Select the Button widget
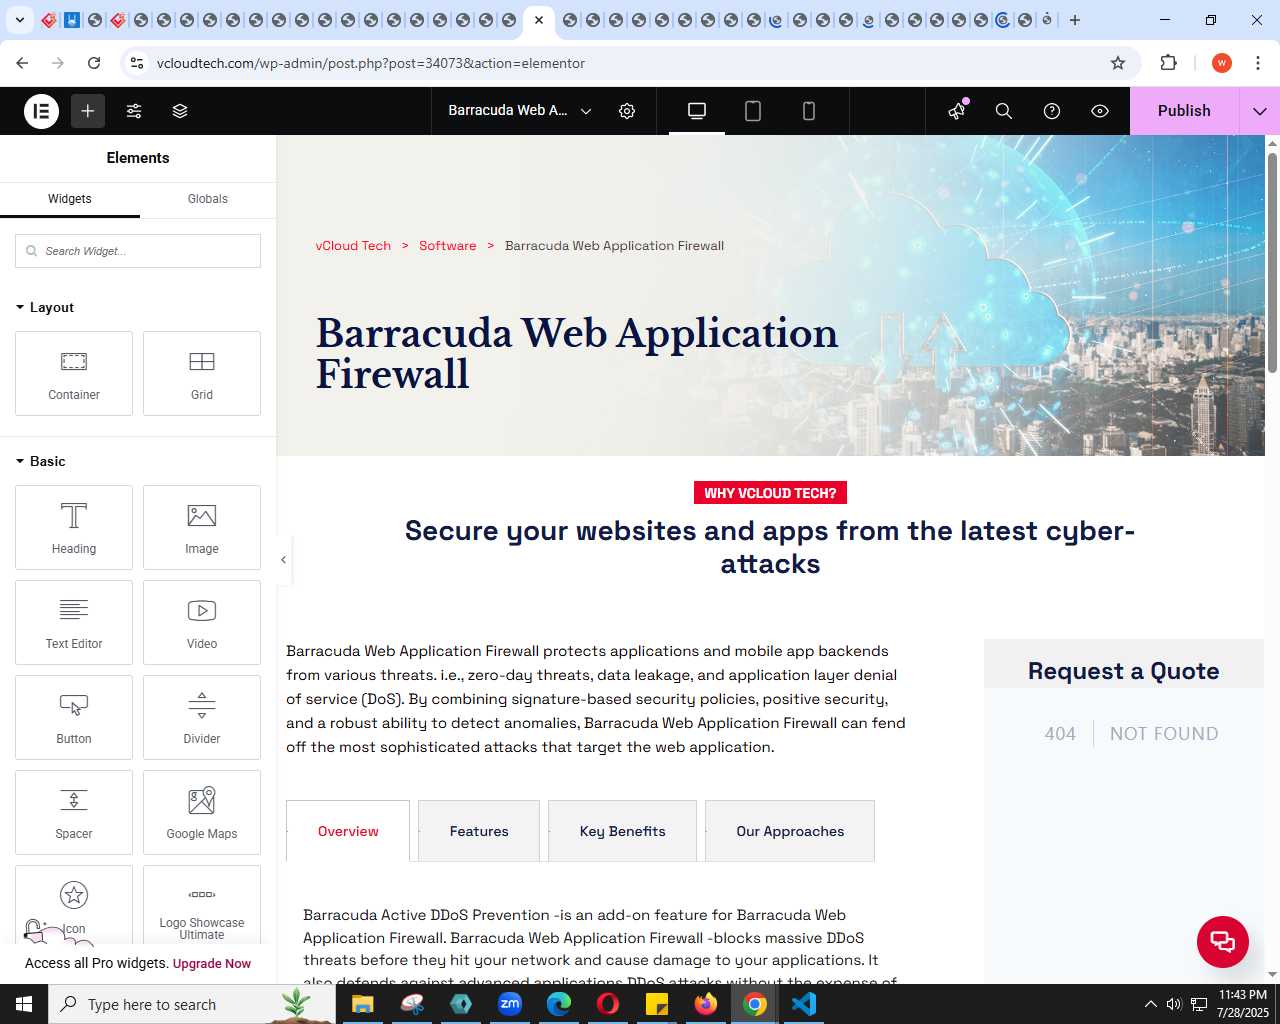 coord(74,717)
